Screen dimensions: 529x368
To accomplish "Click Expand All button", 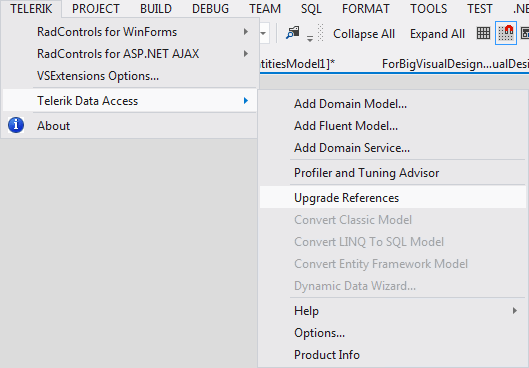I will coord(437,34).
